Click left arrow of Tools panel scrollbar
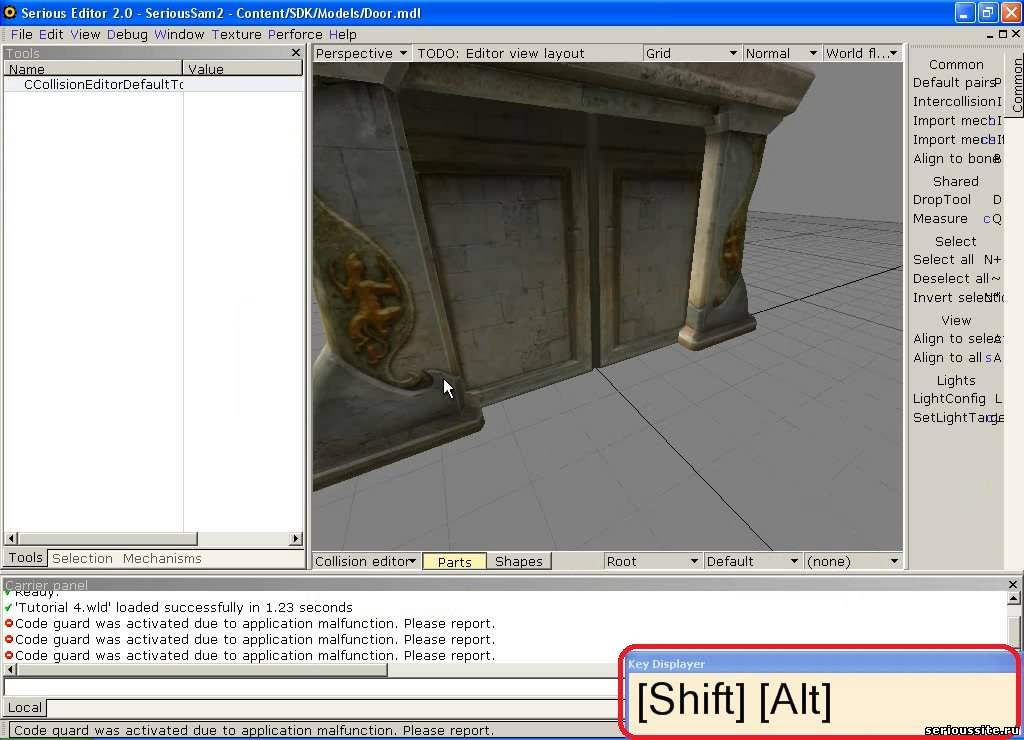Viewport: 1024px width, 740px height. (x=11, y=539)
